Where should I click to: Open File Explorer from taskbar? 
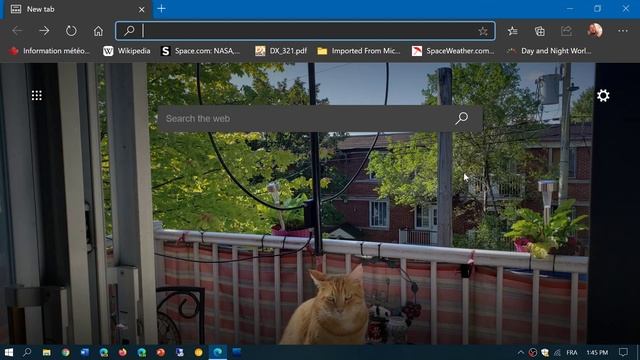point(47,352)
